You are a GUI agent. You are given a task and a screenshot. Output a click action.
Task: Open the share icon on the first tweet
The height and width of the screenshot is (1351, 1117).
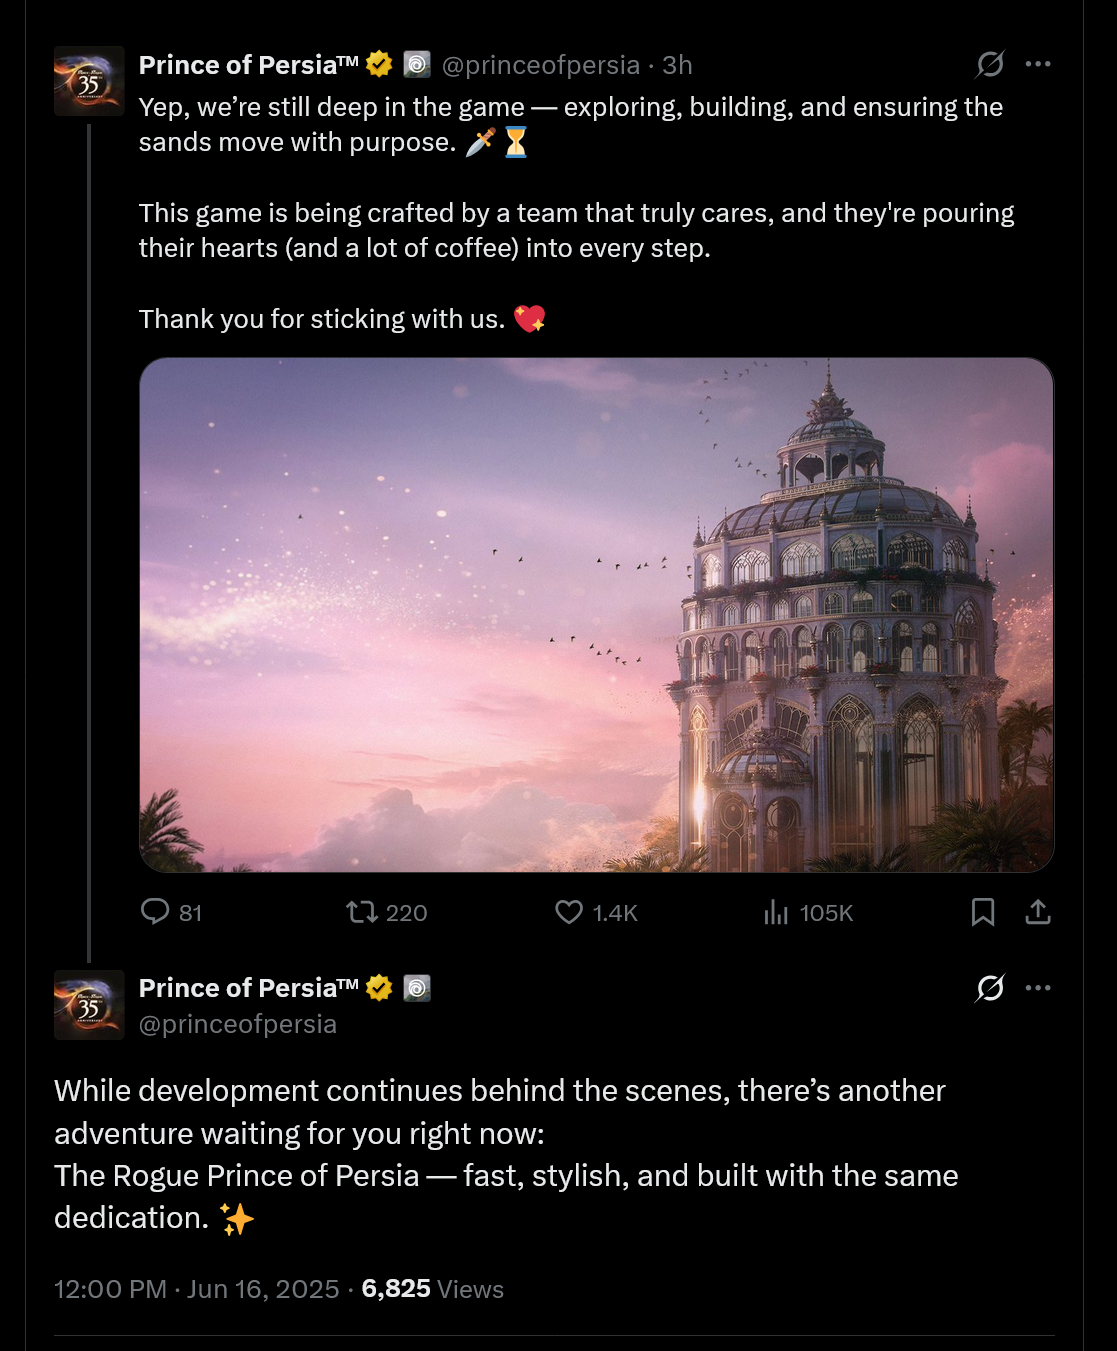(x=1038, y=912)
